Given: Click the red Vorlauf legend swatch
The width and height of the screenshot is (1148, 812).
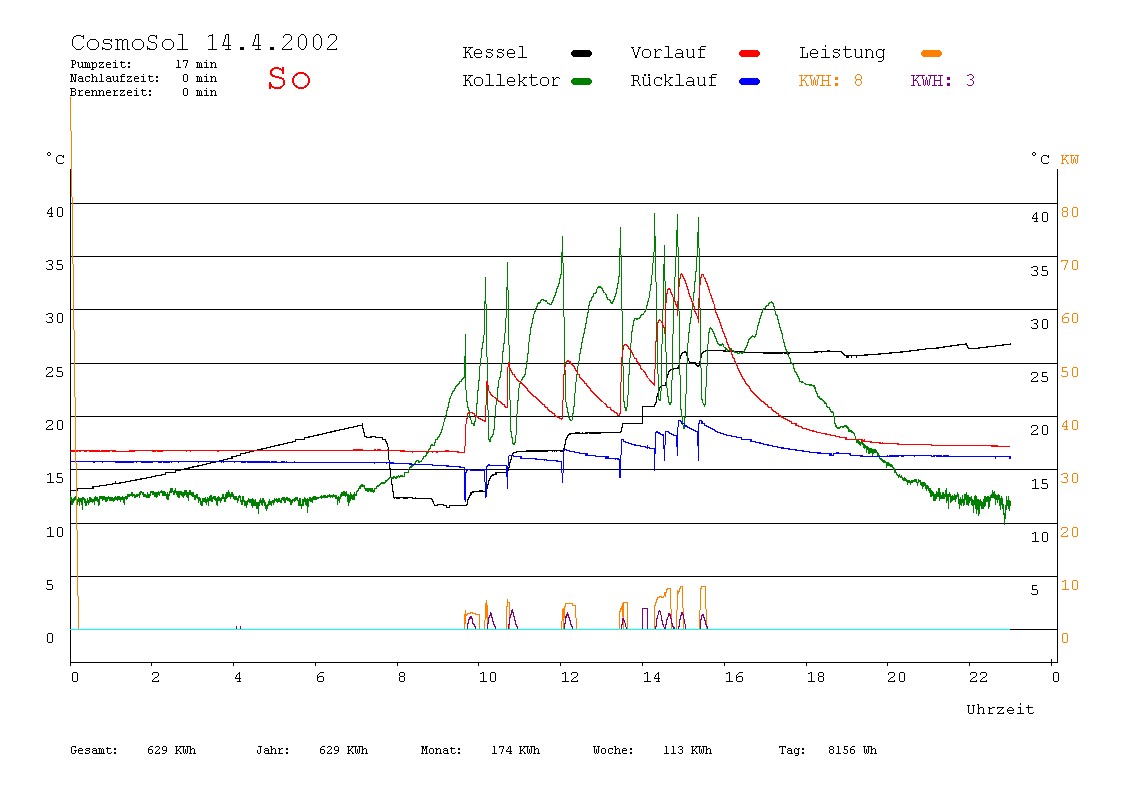Looking at the screenshot, I should tap(750, 53).
